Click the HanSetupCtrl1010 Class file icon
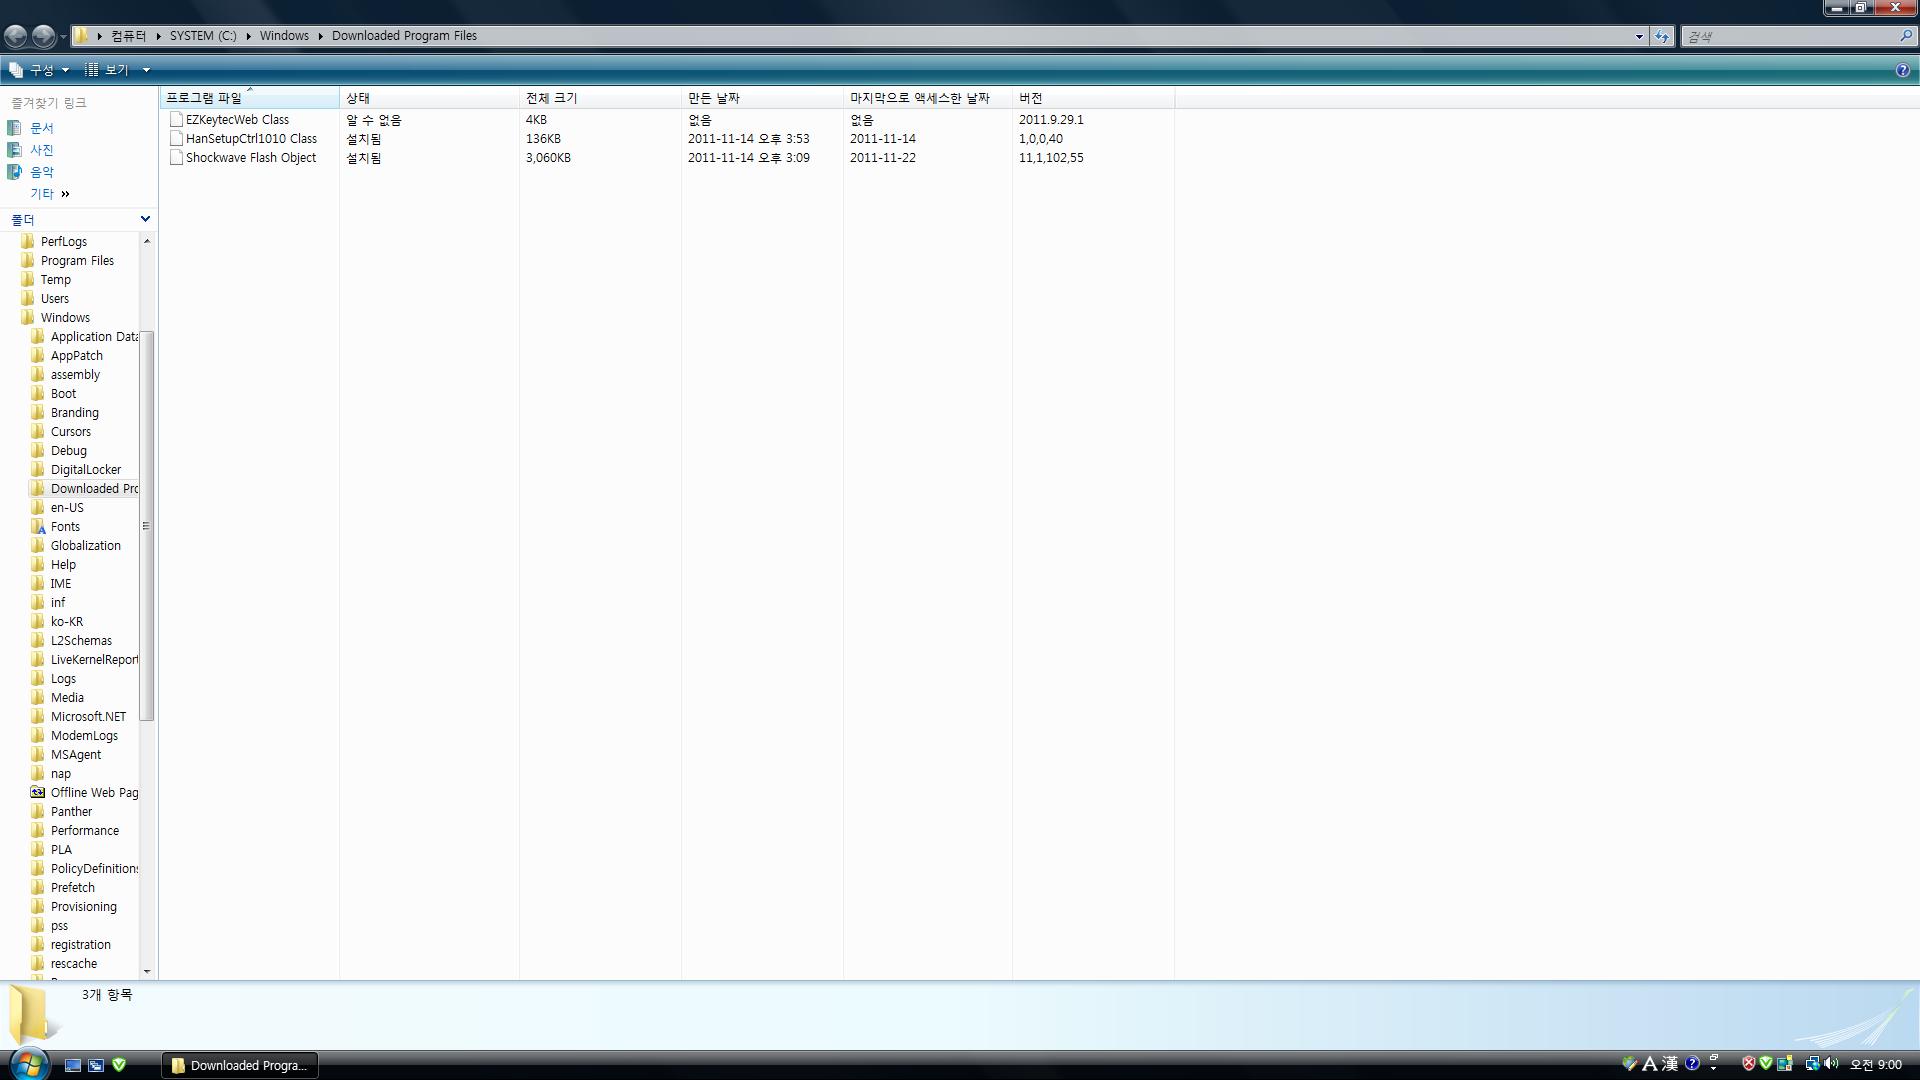The width and height of the screenshot is (1920, 1080). (176, 139)
